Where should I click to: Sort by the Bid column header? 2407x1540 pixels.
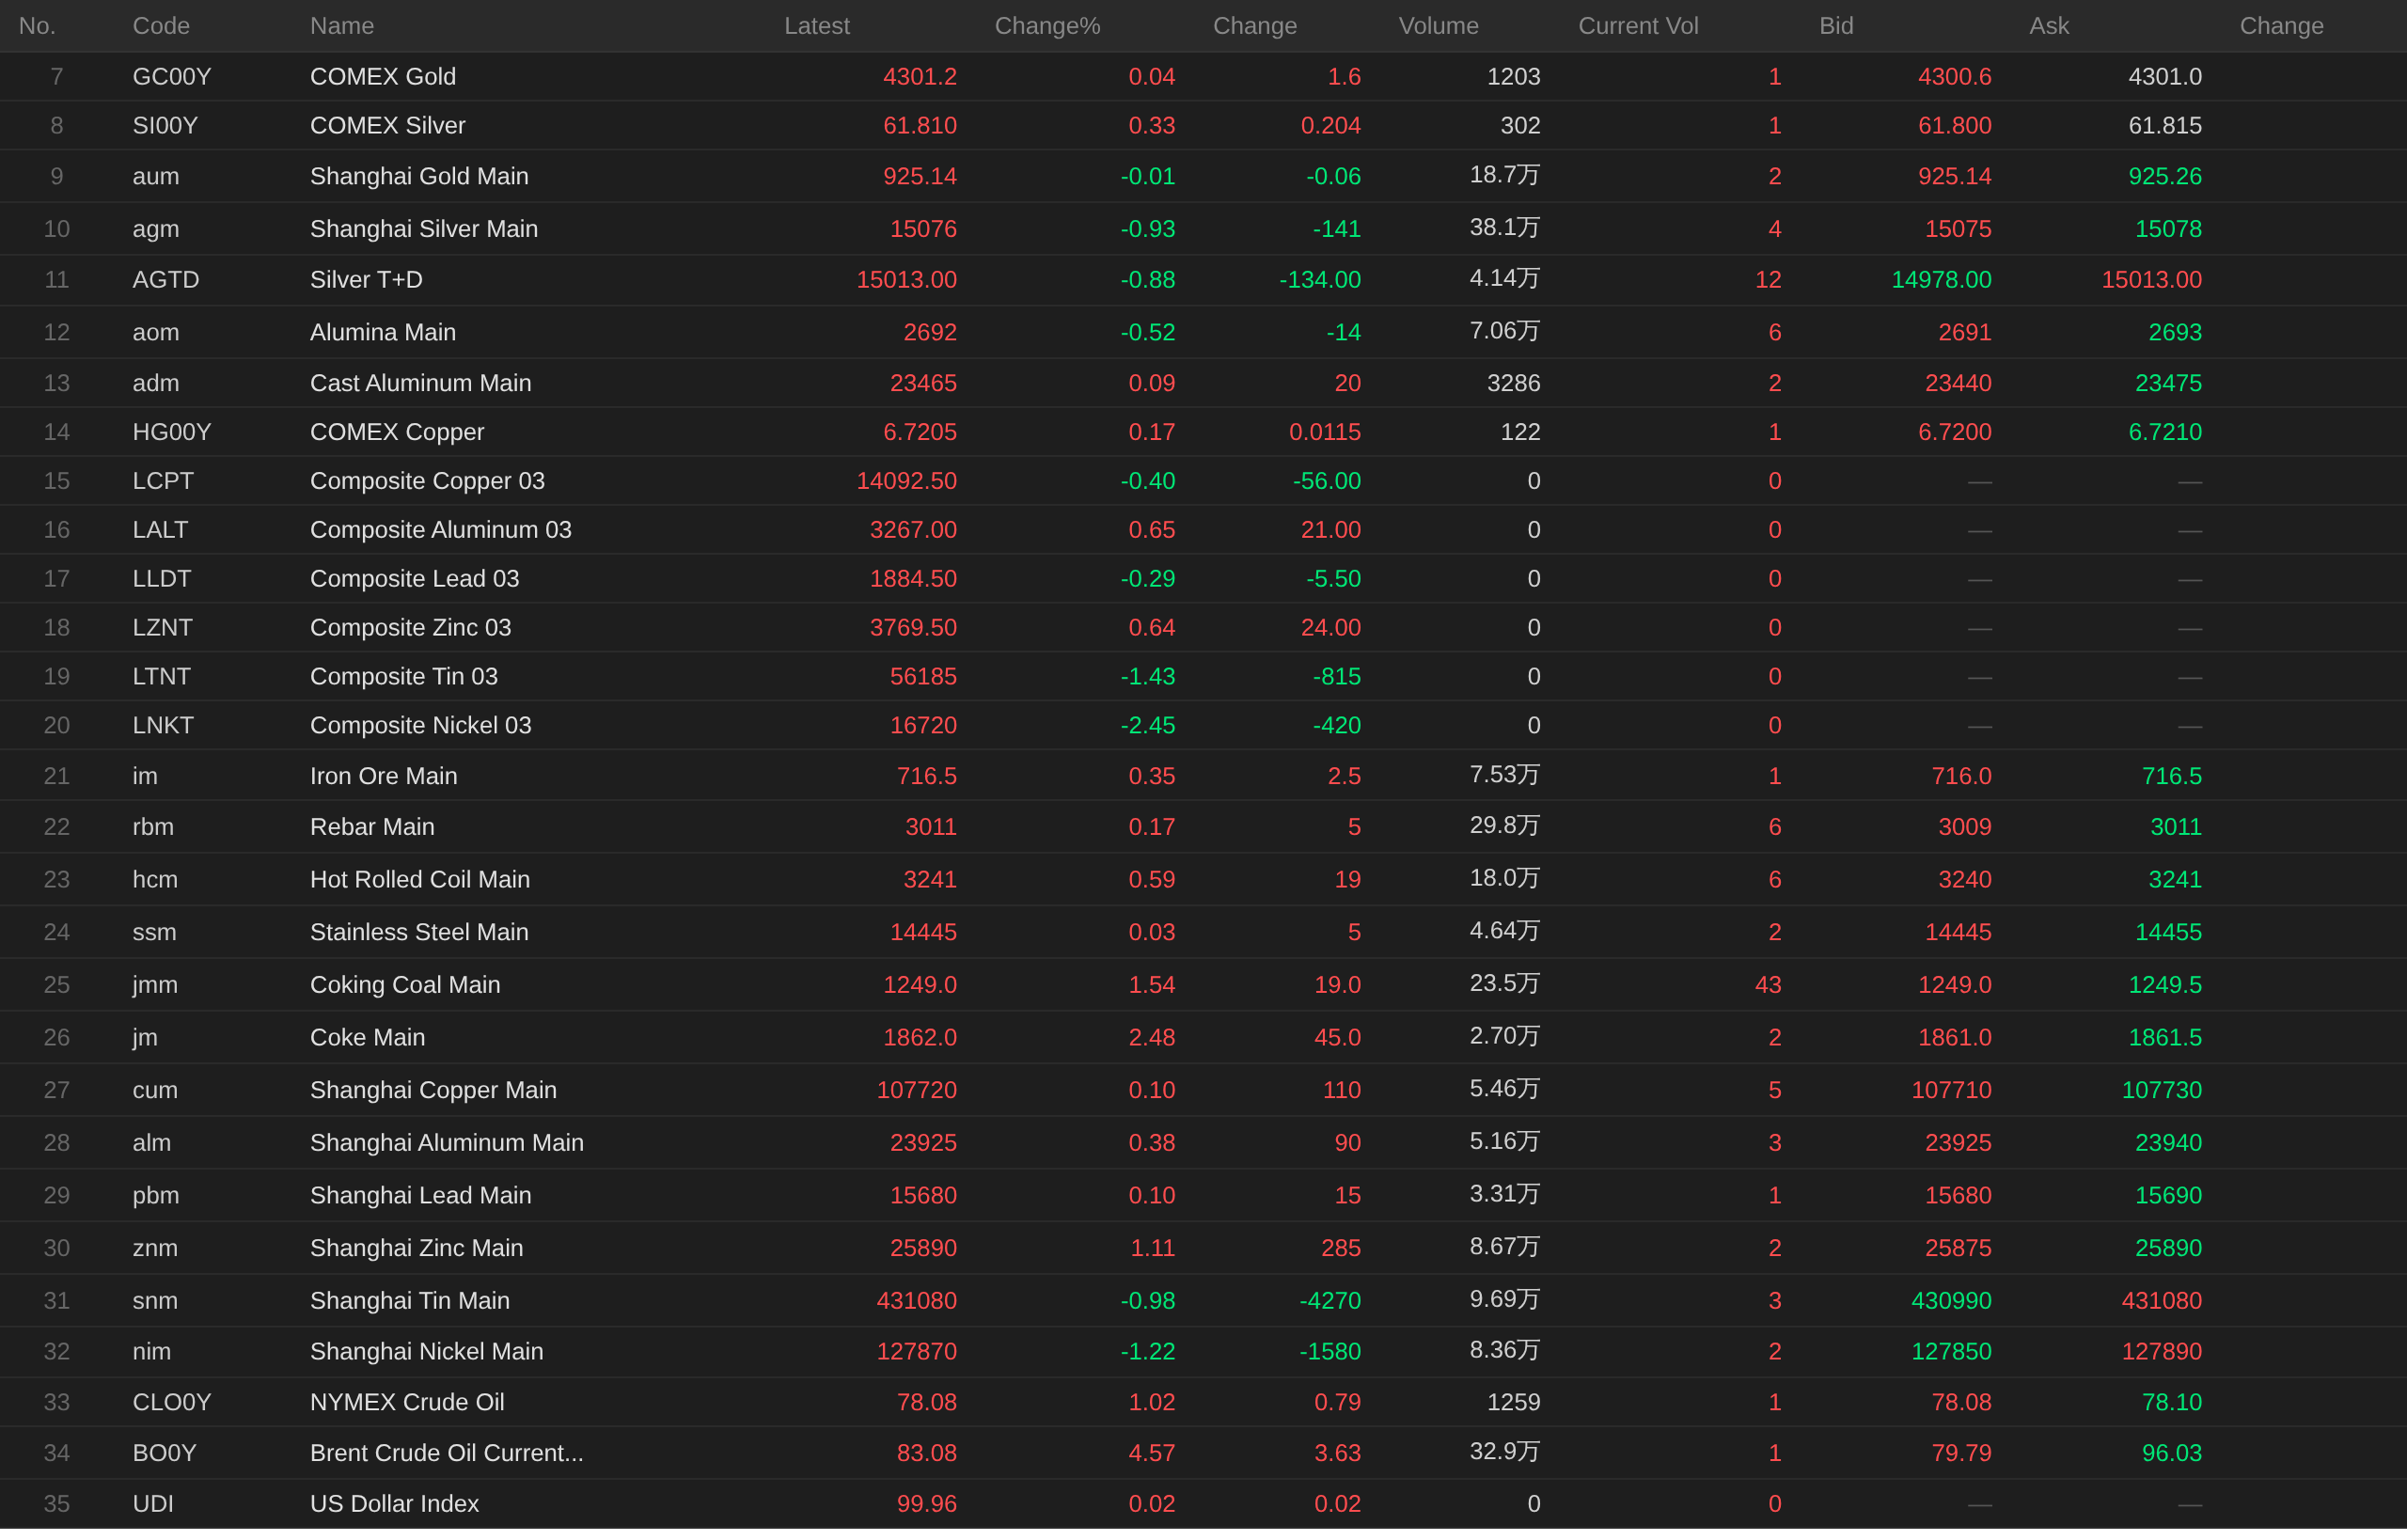tap(1836, 26)
